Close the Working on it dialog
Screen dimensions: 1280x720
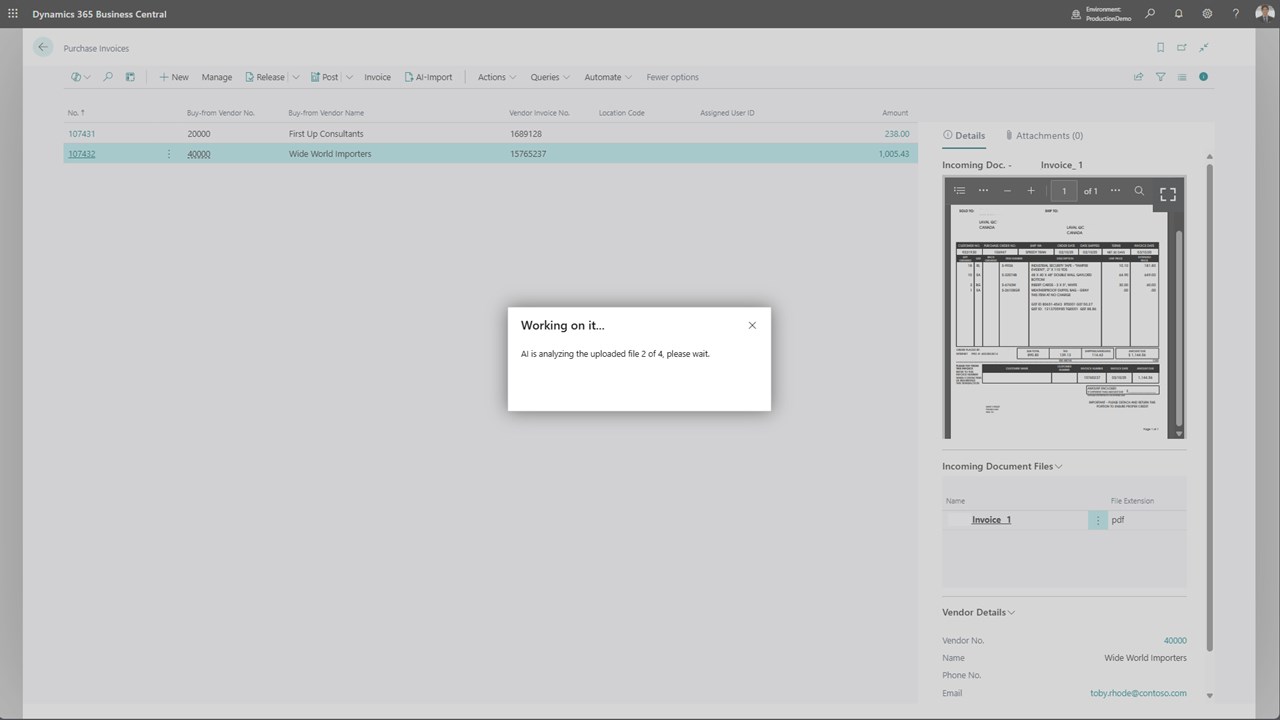[x=752, y=325]
